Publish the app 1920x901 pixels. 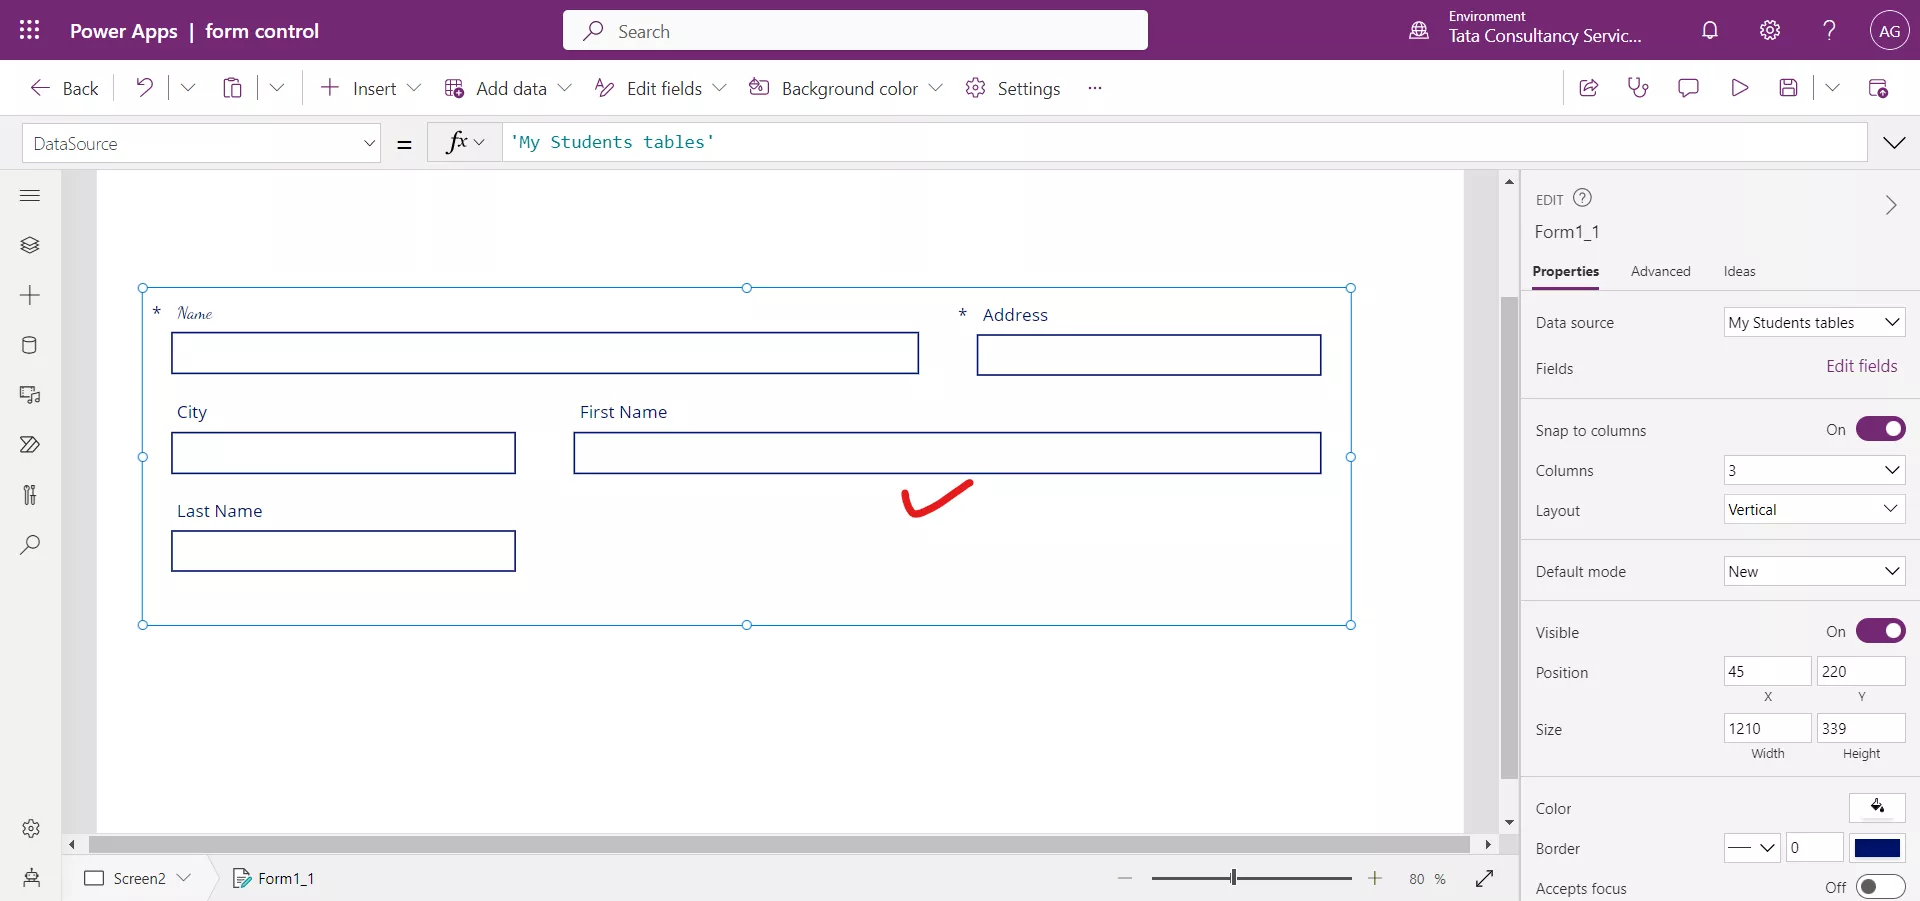(x=1879, y=88)
